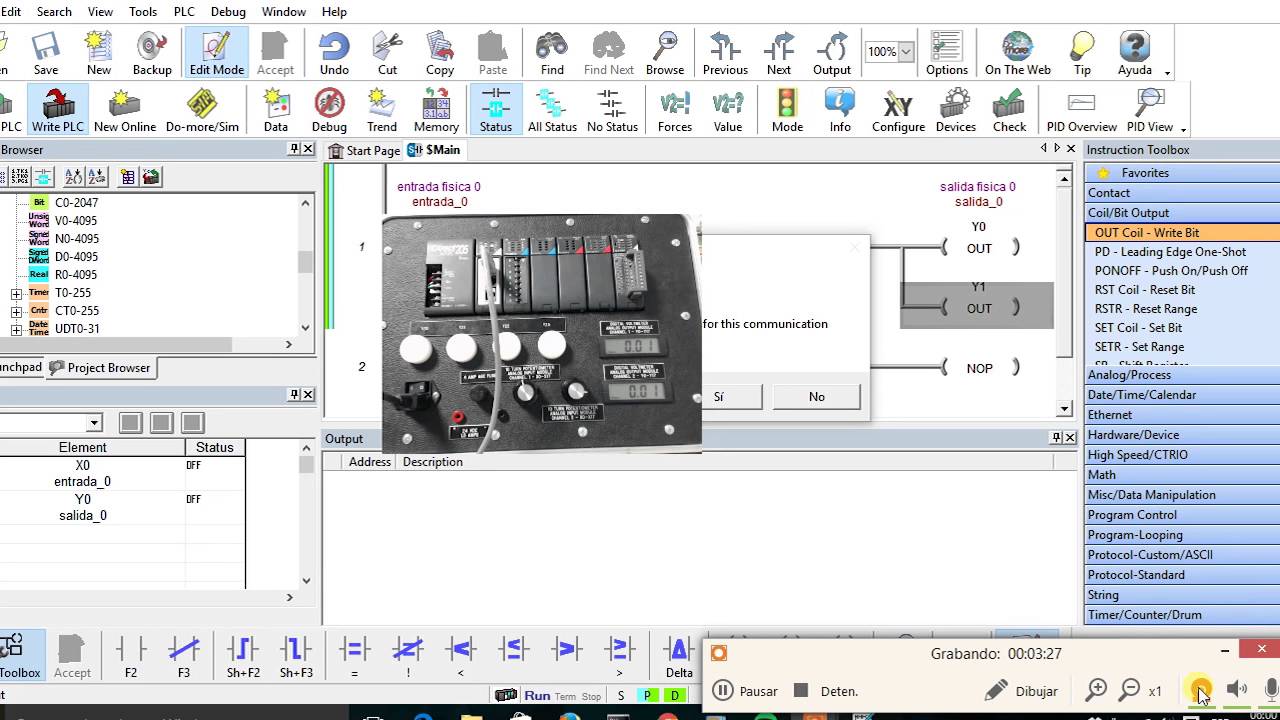Image resolution: width=1280 pixels, height=720 pixels.
Task: Select OUT Coil - Write Bit instruction
Action: pos(1182,232)
